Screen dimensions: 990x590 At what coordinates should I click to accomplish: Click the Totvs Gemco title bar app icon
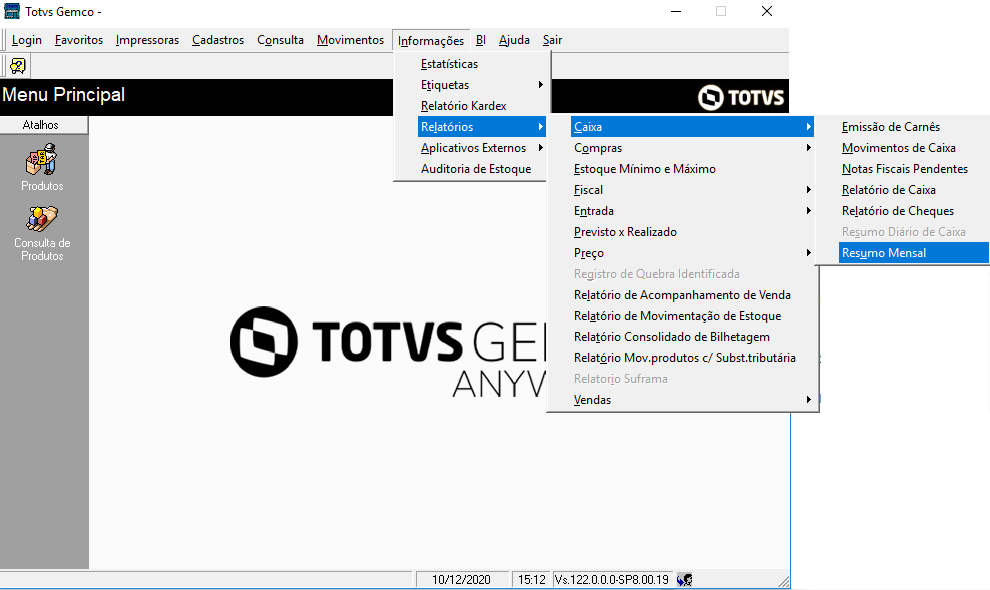(x=11, y=11)
